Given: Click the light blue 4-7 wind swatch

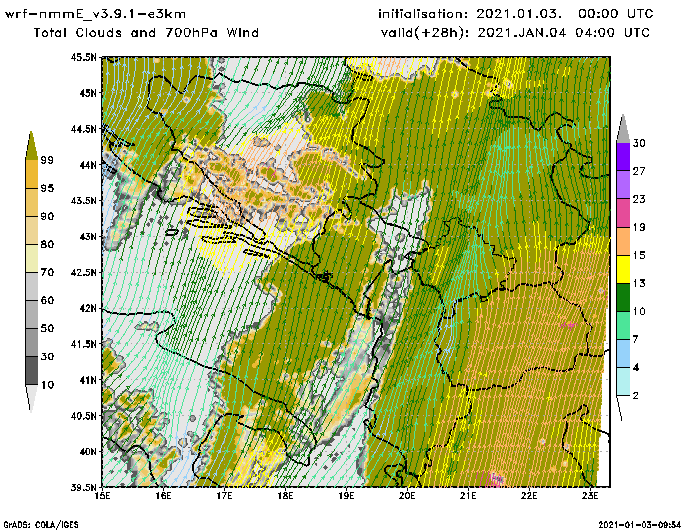Looking at the screenshot, I should (x=623, y=354).
